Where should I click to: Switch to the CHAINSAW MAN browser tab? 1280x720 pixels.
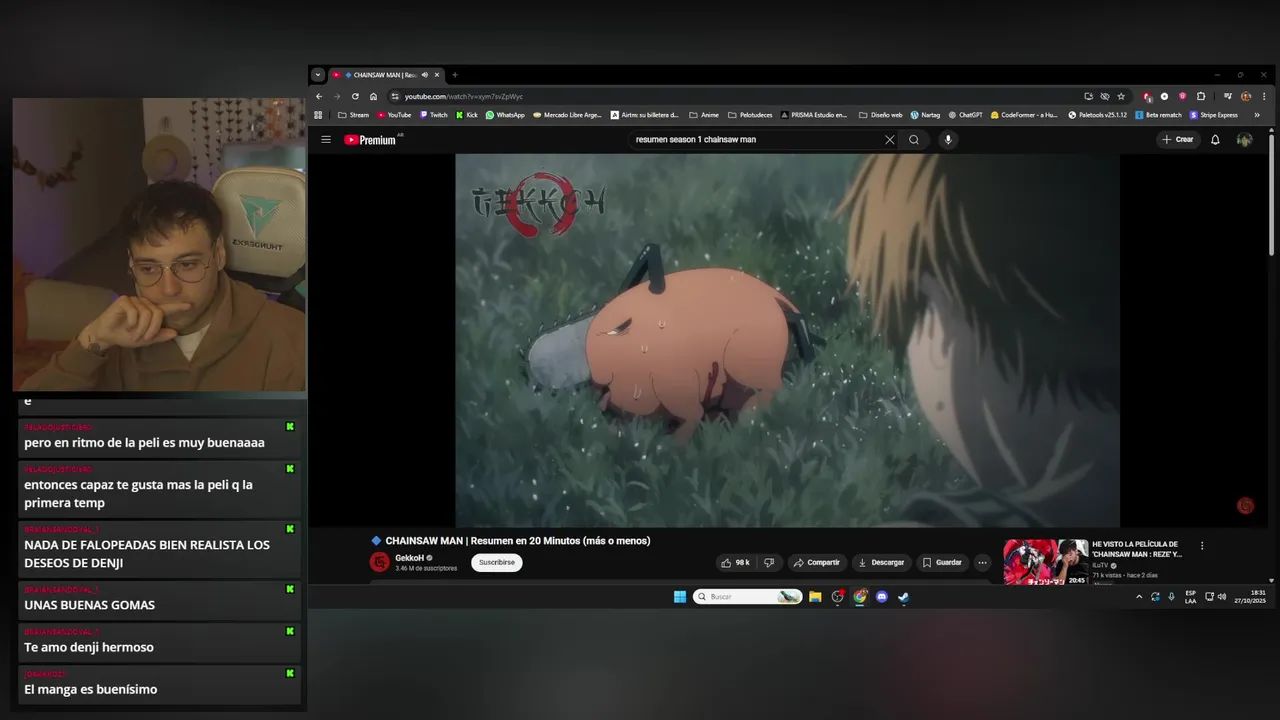tap(385, 75)
